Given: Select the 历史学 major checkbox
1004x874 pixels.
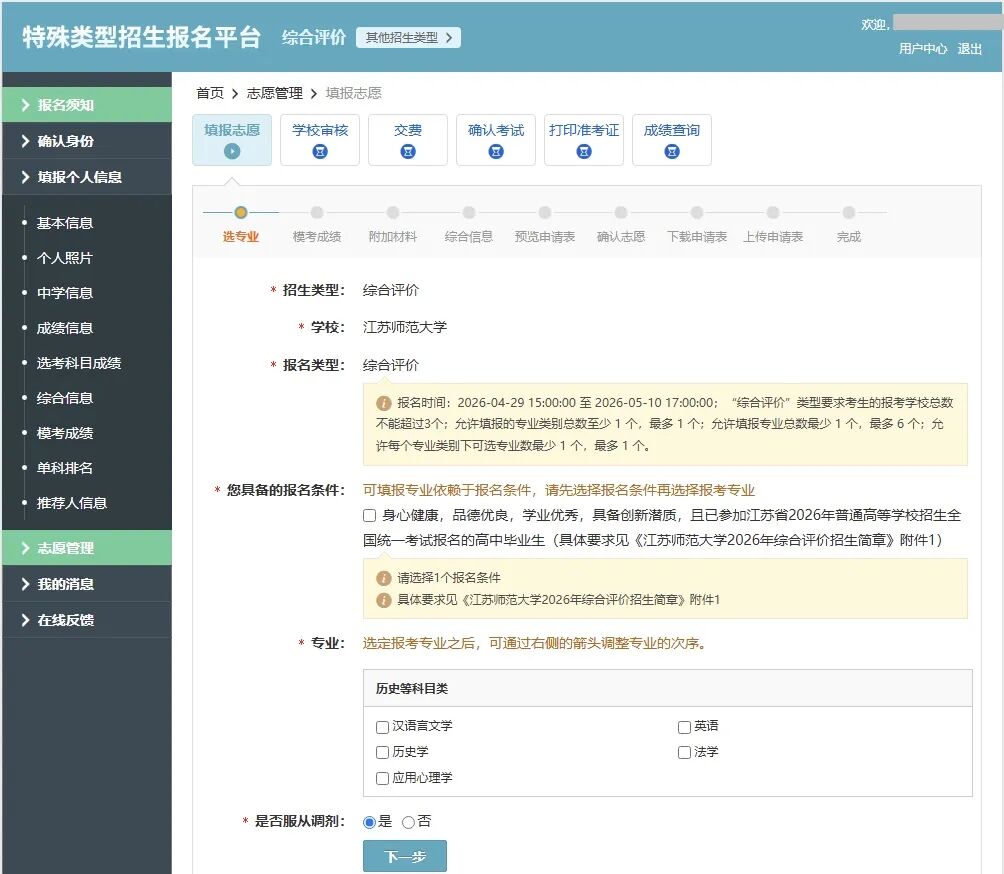Looking at the screenshot, I should [382, 752].
